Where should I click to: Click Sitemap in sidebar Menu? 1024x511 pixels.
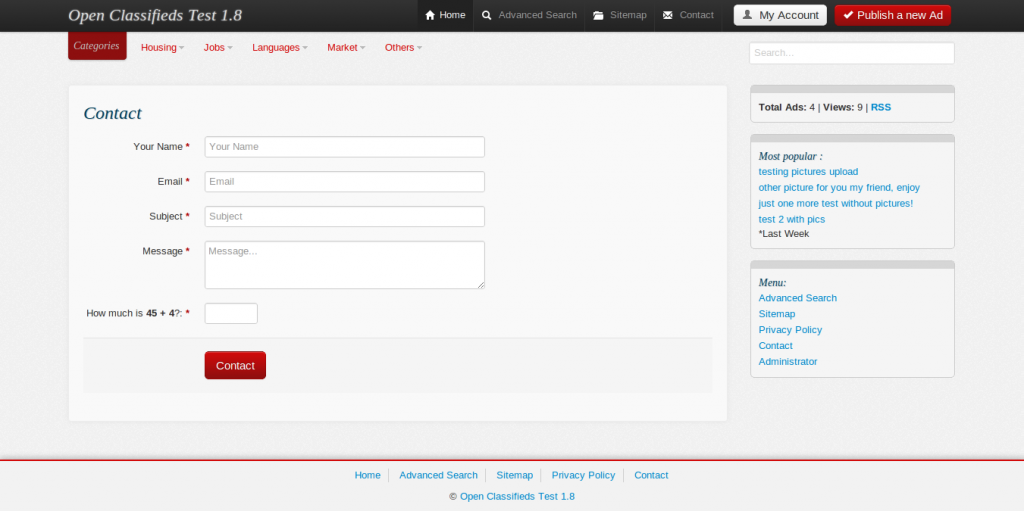pos(776,314)
